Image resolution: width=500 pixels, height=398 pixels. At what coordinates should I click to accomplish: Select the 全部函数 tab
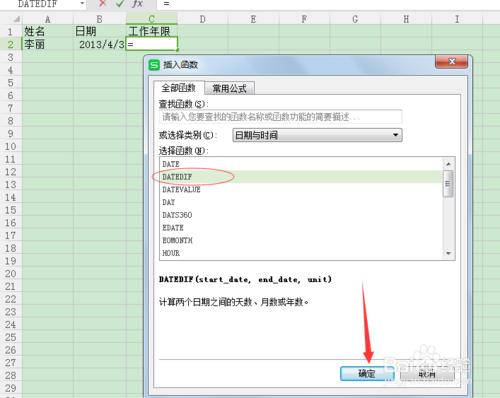pos(179,88)
